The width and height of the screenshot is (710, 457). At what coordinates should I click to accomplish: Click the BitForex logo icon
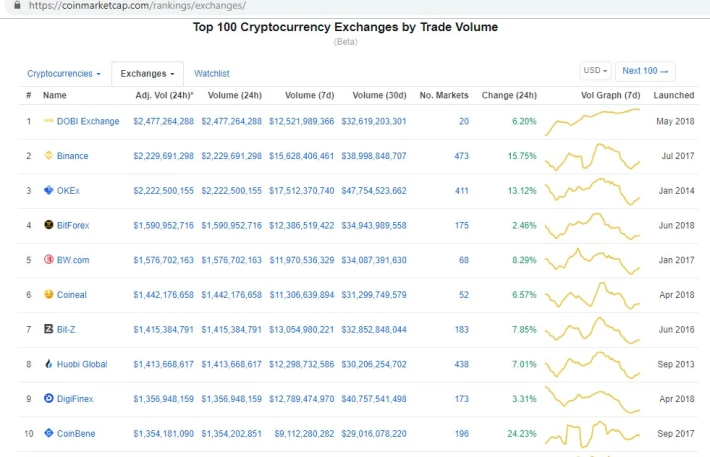tap(48, 225)
